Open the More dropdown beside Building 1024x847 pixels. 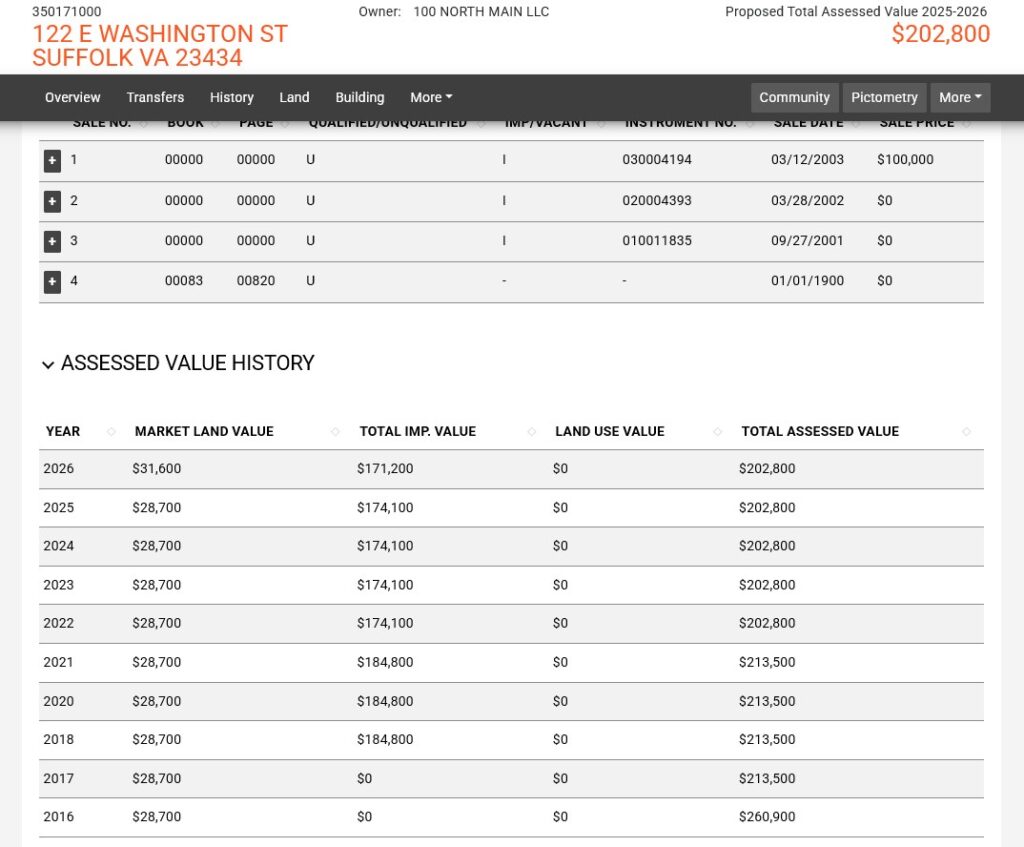431,97
